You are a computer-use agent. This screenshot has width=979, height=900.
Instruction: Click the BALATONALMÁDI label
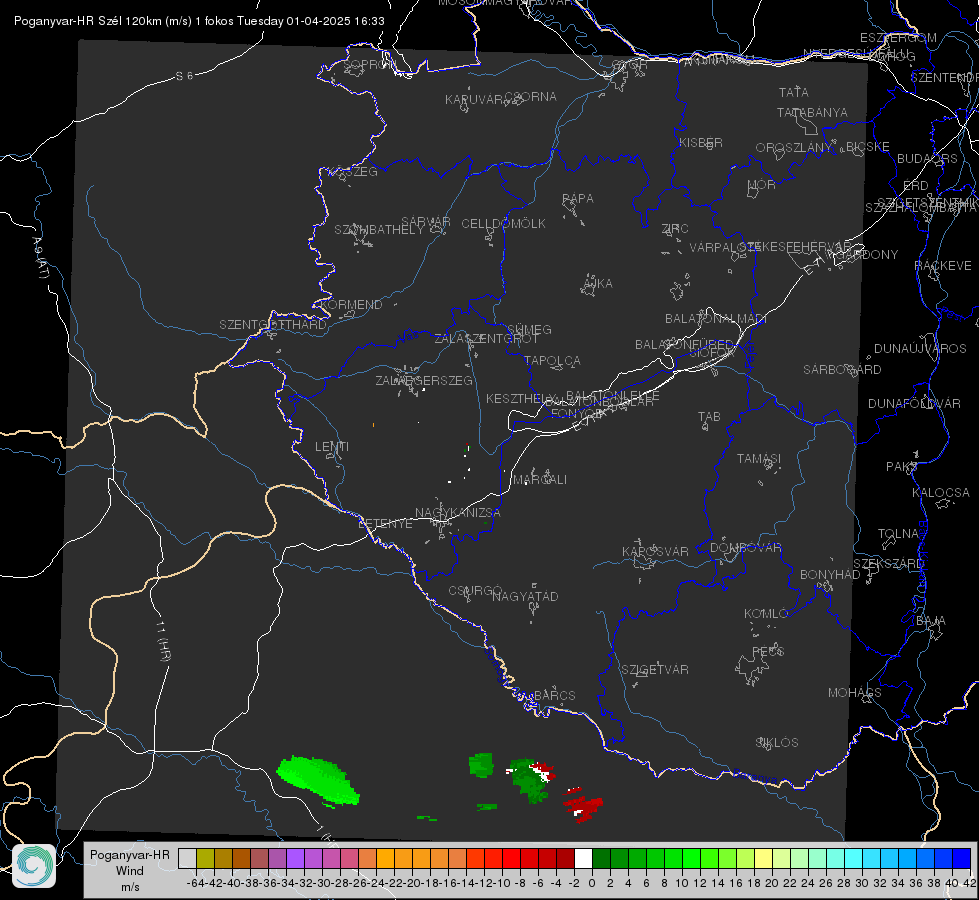coord(716,319)
